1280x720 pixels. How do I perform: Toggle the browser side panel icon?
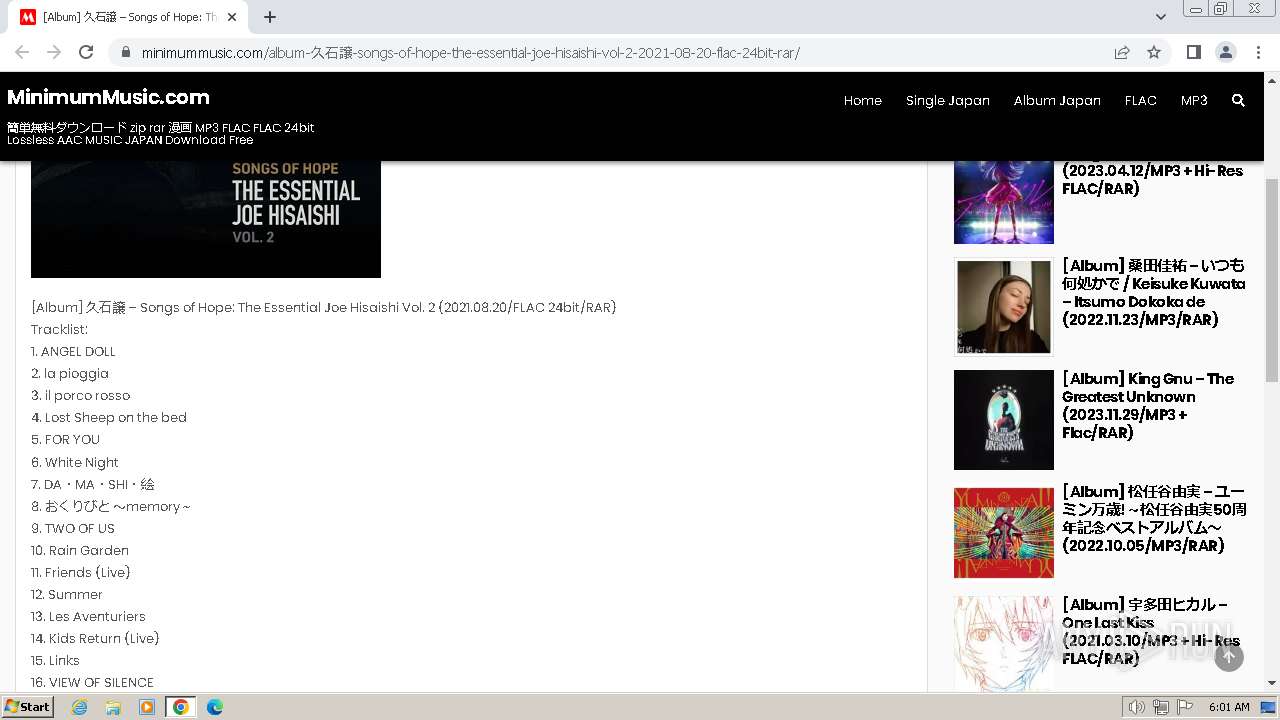pos(1194,53)
